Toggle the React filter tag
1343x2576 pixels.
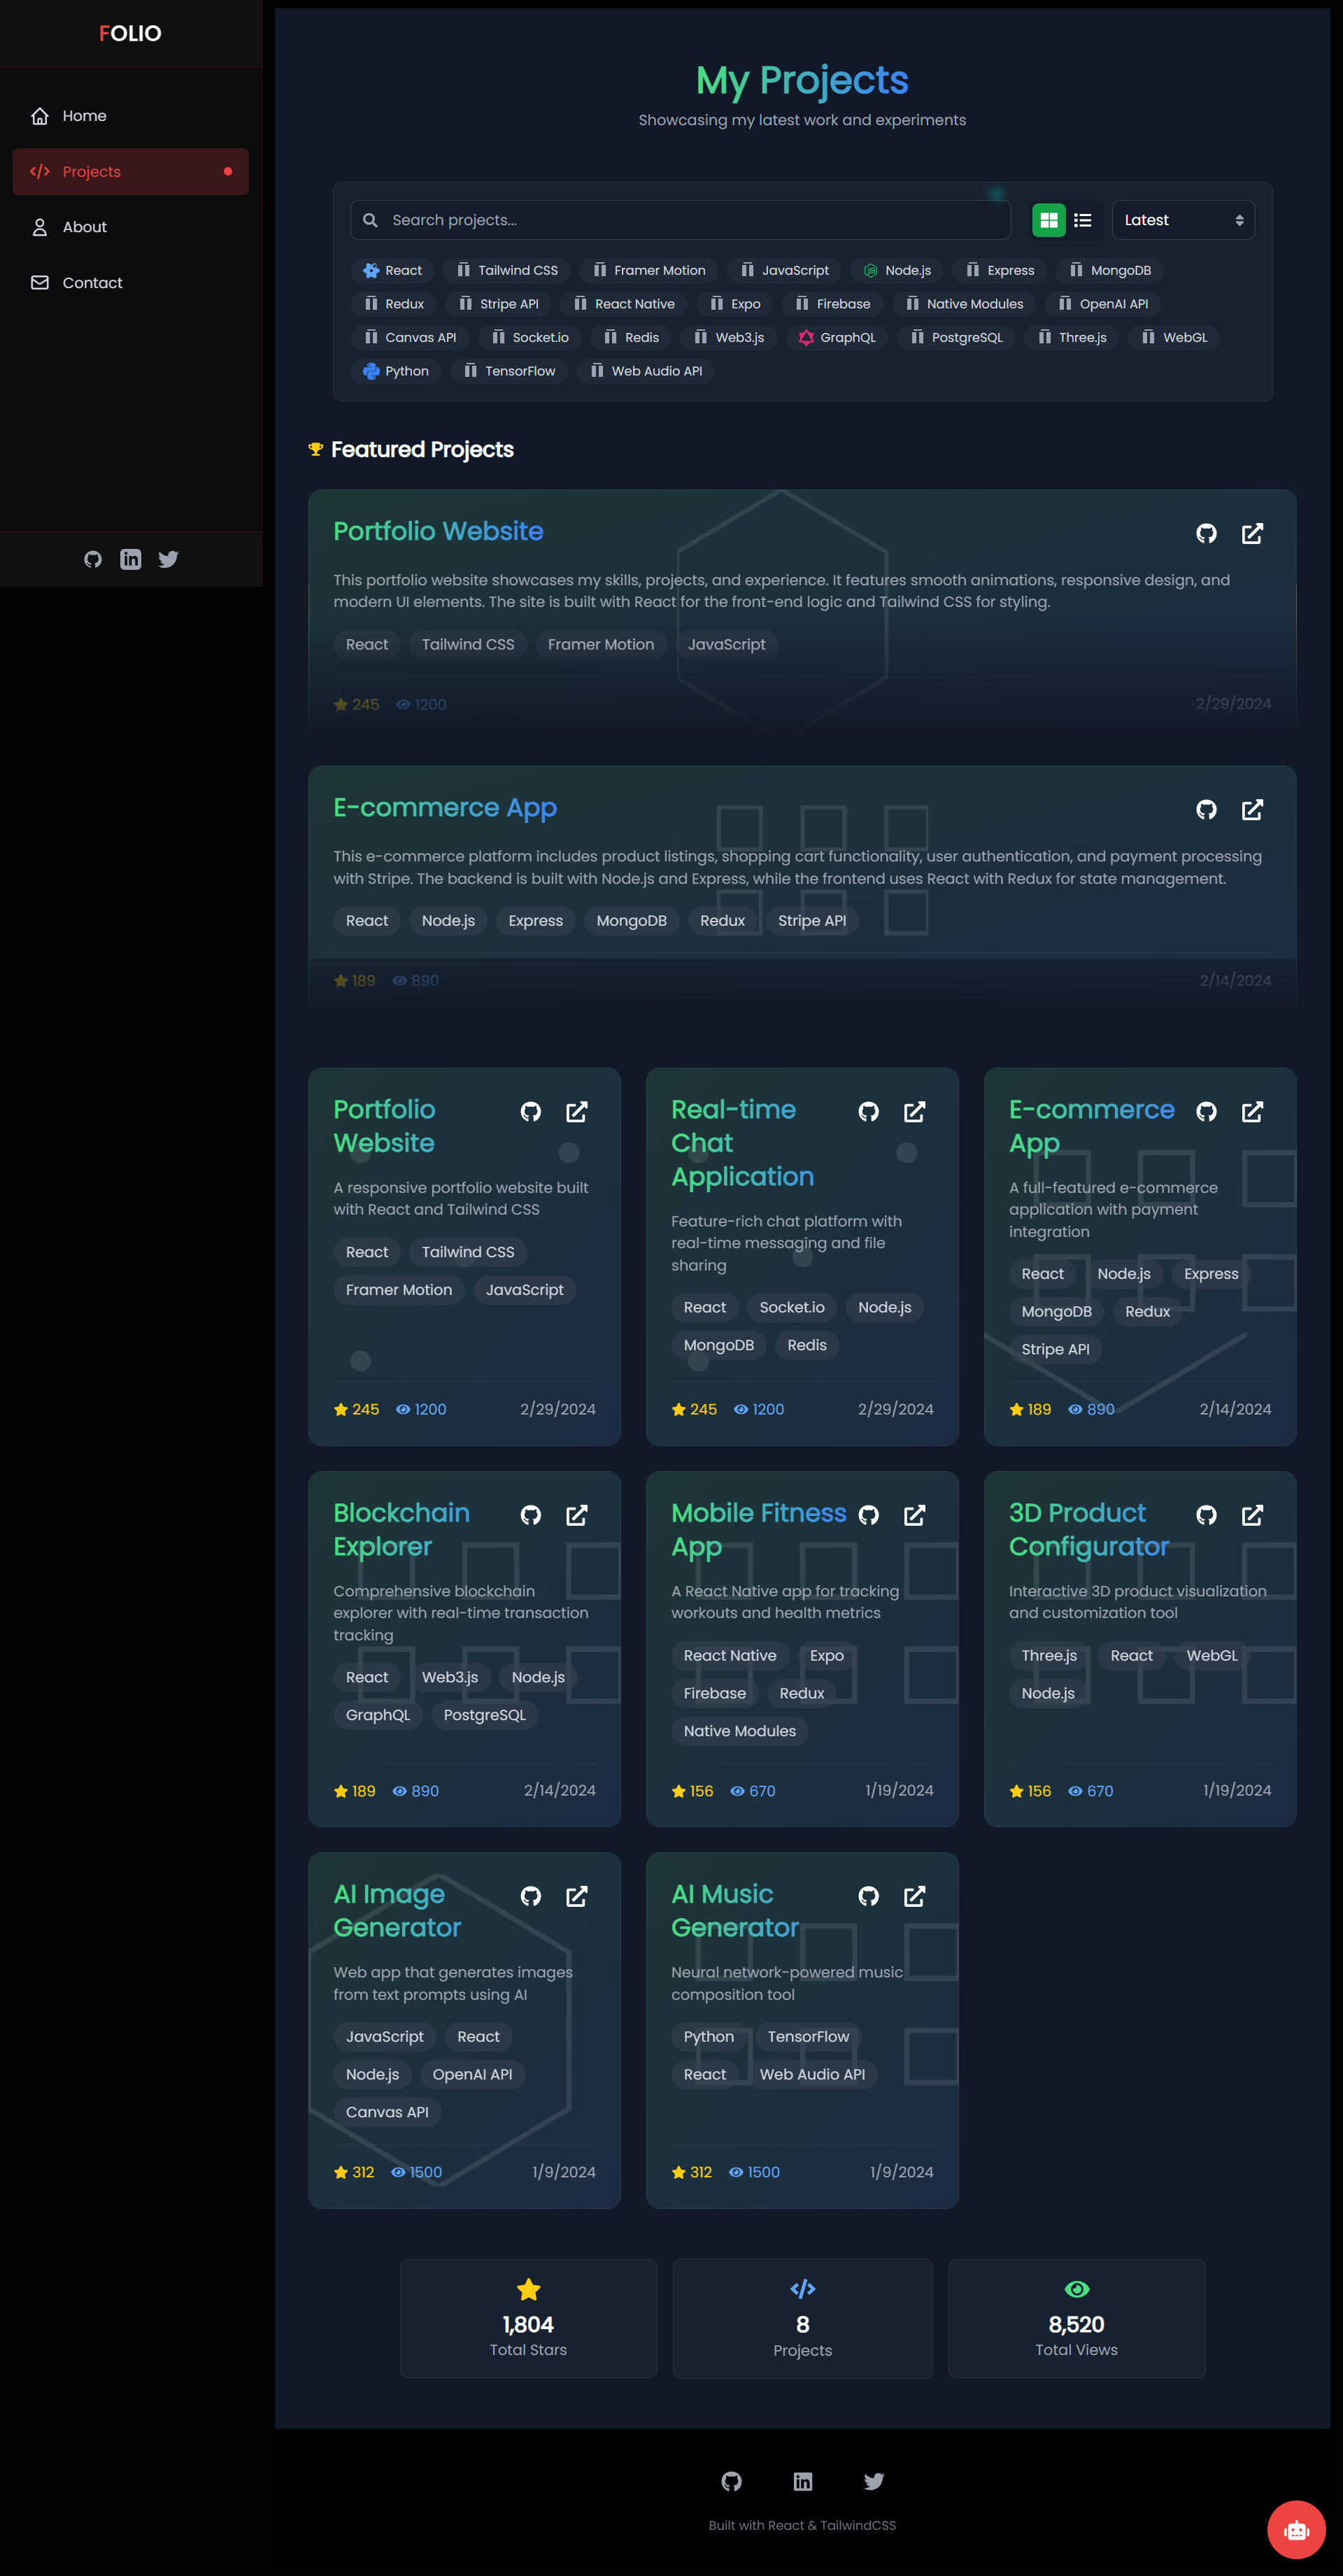[x=392, y=270]
